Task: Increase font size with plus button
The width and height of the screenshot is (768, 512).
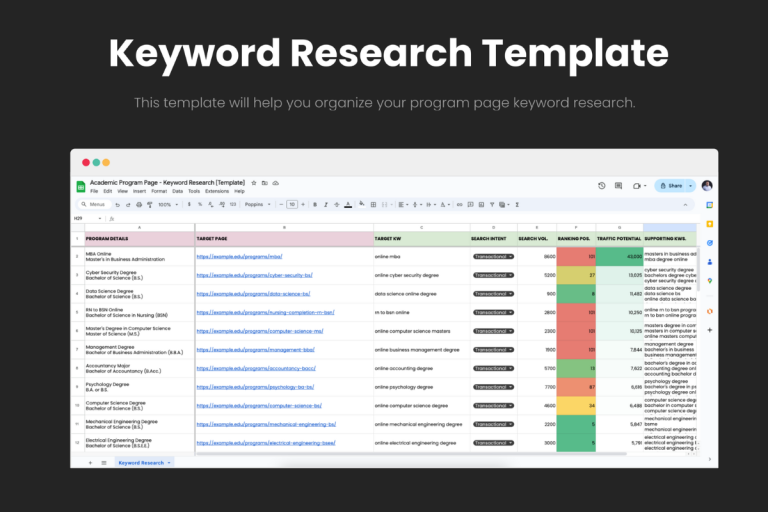Action: coord(303,205)
